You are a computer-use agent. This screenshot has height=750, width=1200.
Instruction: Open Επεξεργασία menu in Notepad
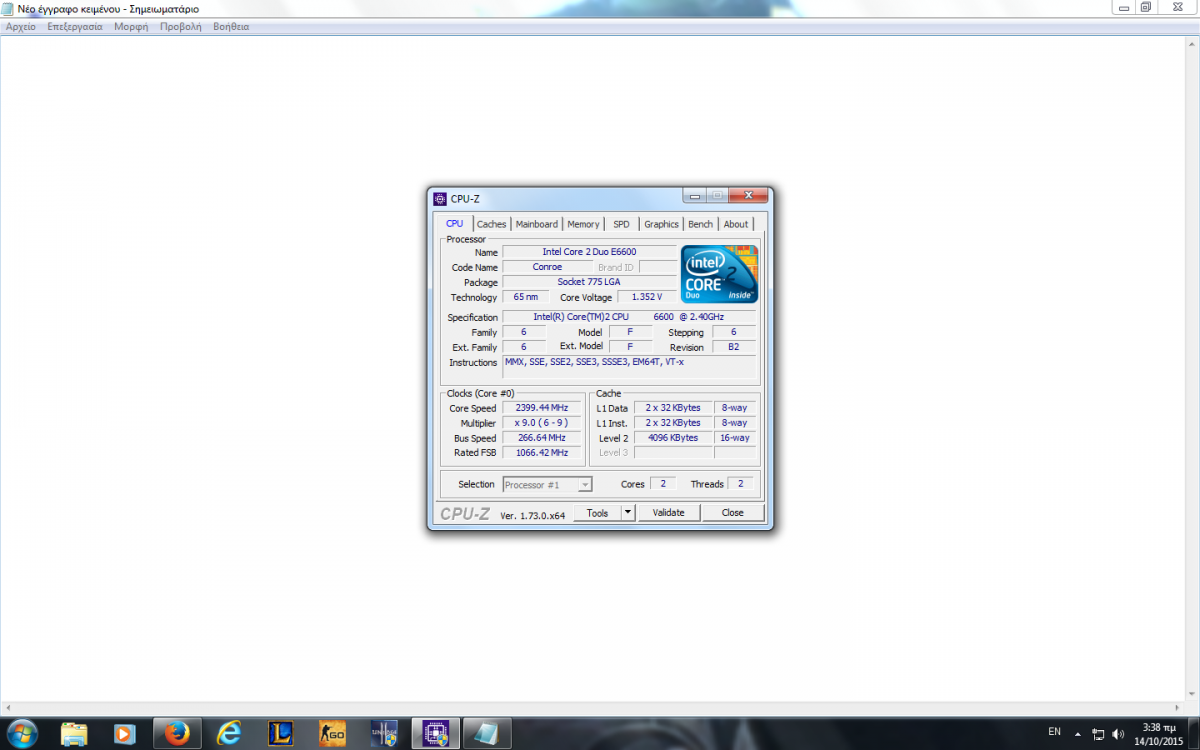tap(75, 26)
